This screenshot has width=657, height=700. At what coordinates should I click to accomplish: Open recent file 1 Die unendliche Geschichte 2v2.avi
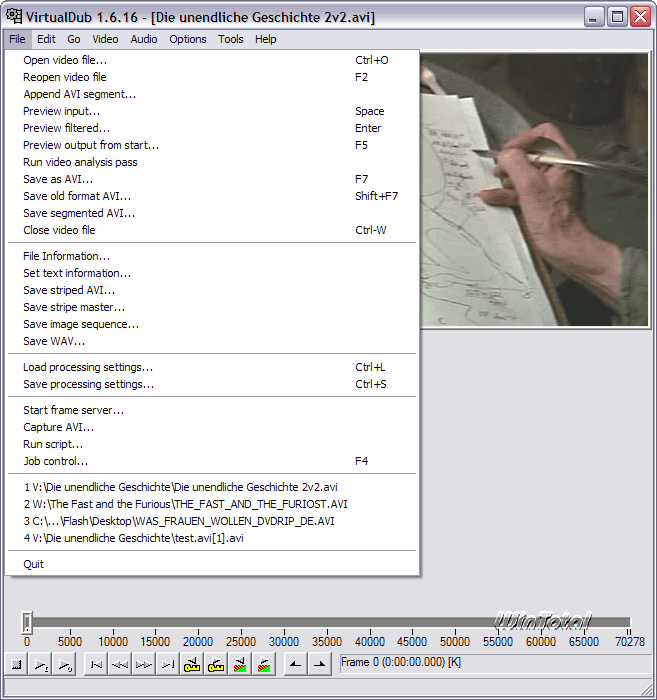[x=212, y=487]
